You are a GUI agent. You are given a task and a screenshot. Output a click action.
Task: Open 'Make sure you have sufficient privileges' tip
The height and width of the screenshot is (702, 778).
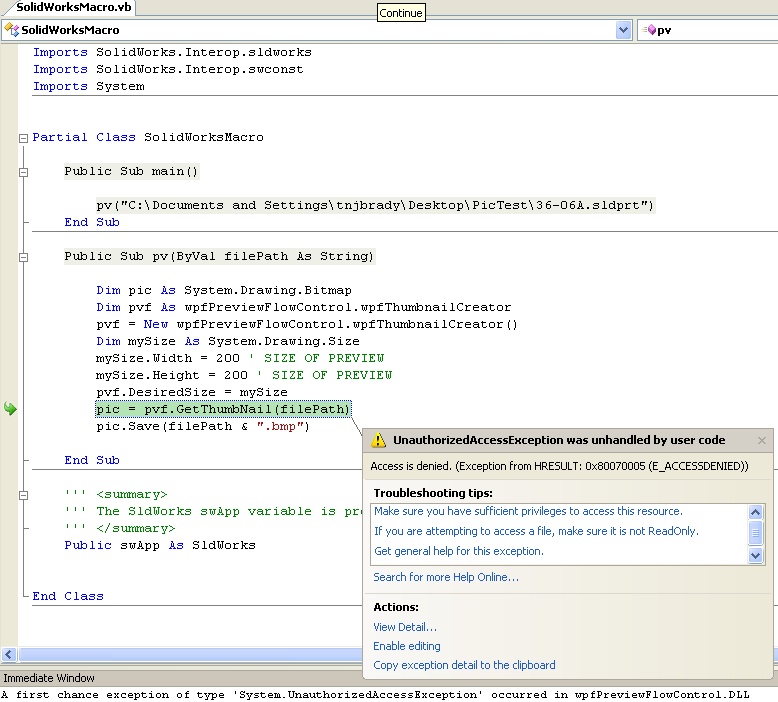[x=528, y=511]
